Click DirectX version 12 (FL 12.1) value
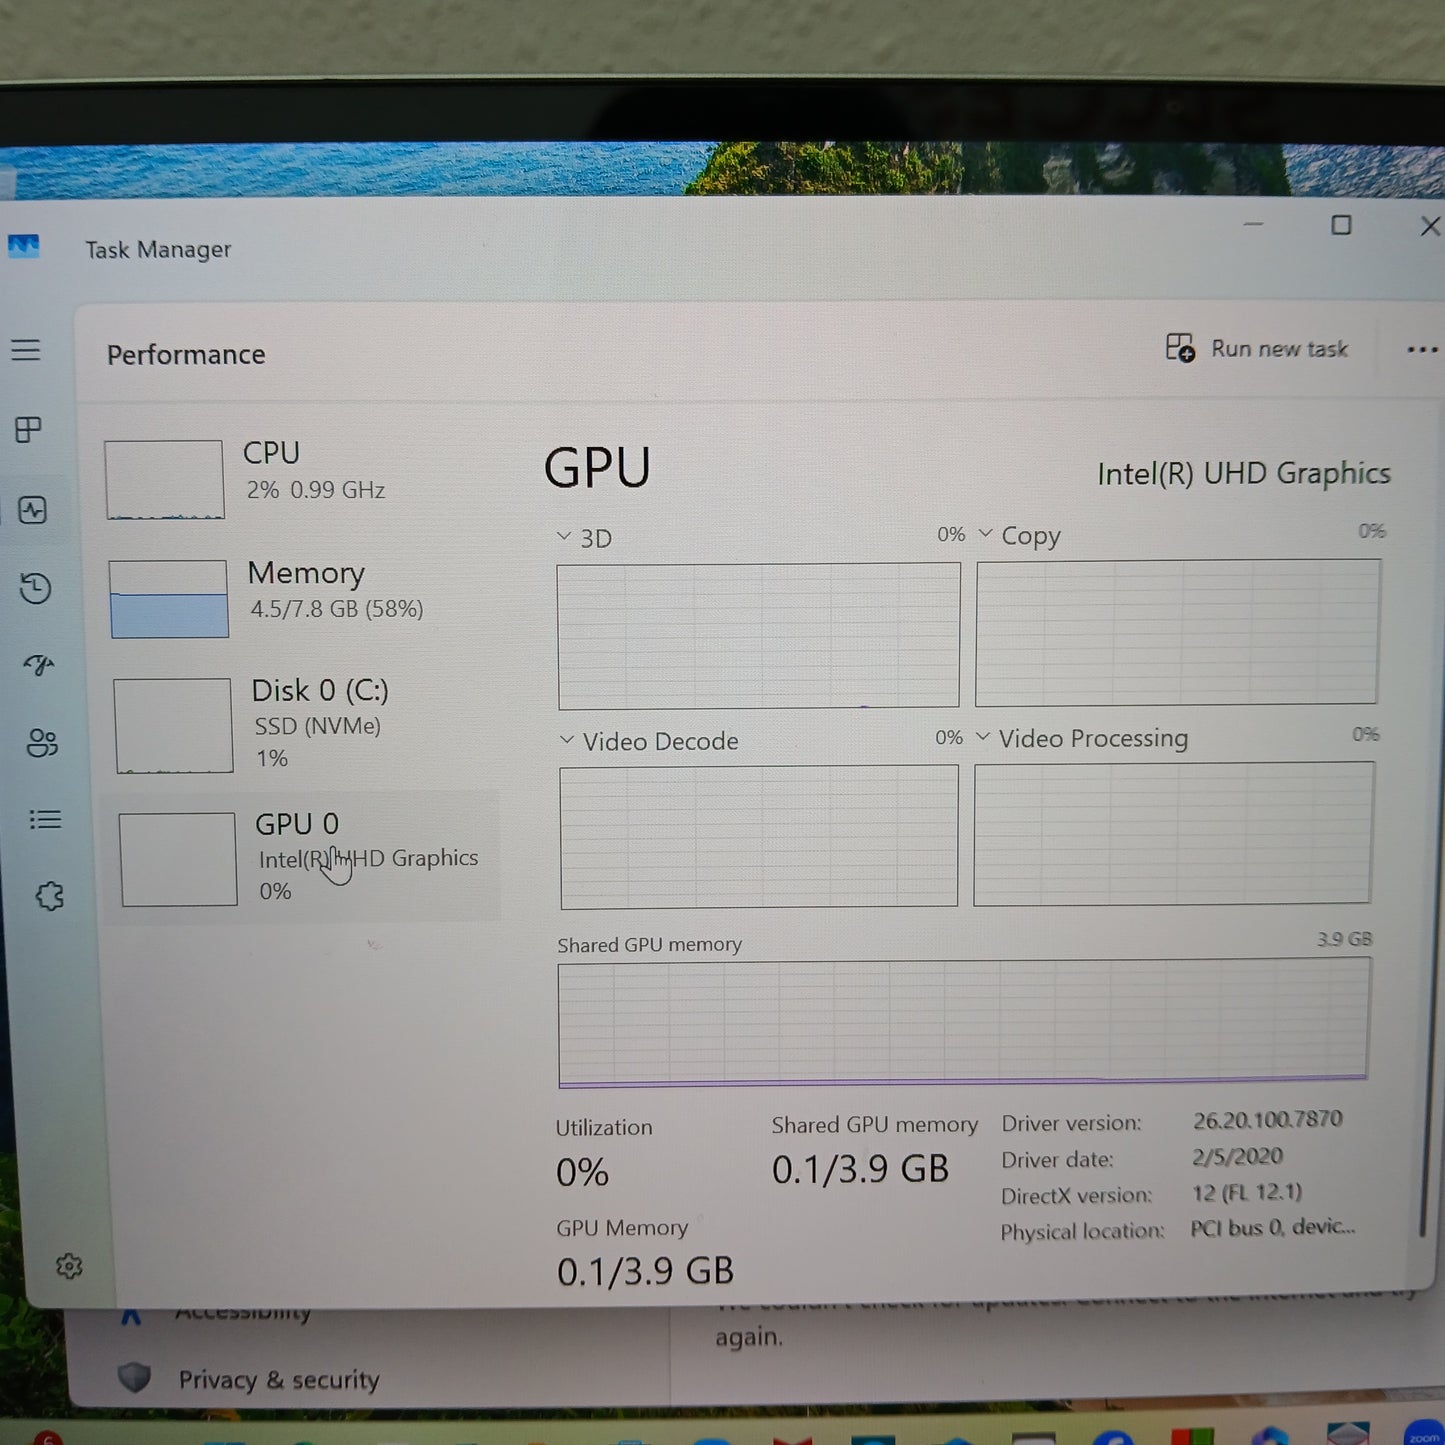Viewport: 1445px width, 1445px height. [1247, 1192]
